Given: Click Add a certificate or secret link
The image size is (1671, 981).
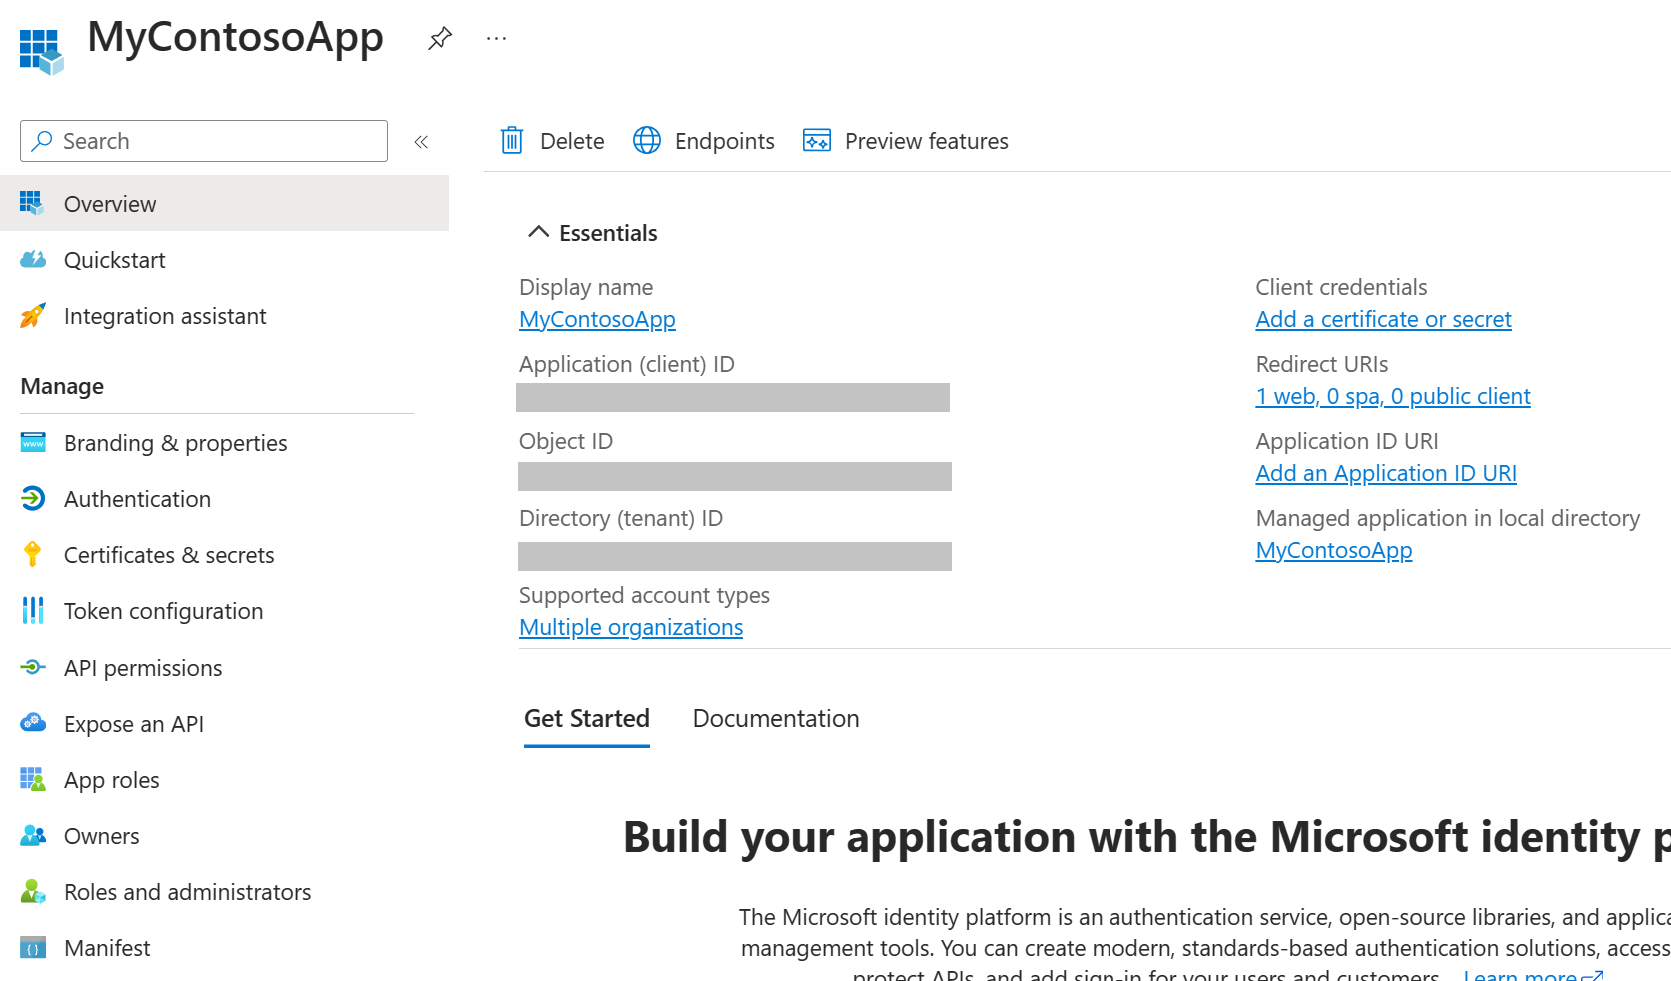Looking at the screenshot, I should pyautogui.click(x=1383, y=320).
